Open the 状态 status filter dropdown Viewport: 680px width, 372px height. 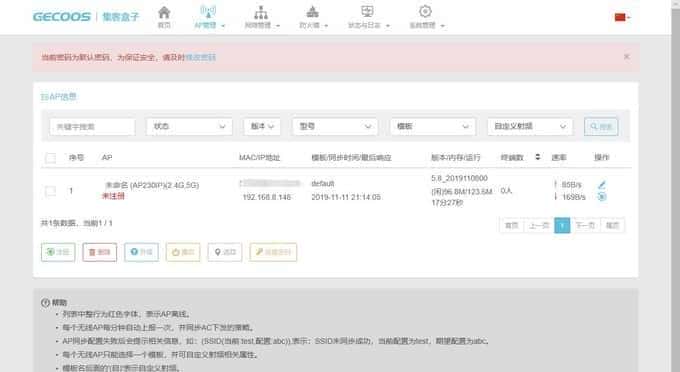pos(190,127)
